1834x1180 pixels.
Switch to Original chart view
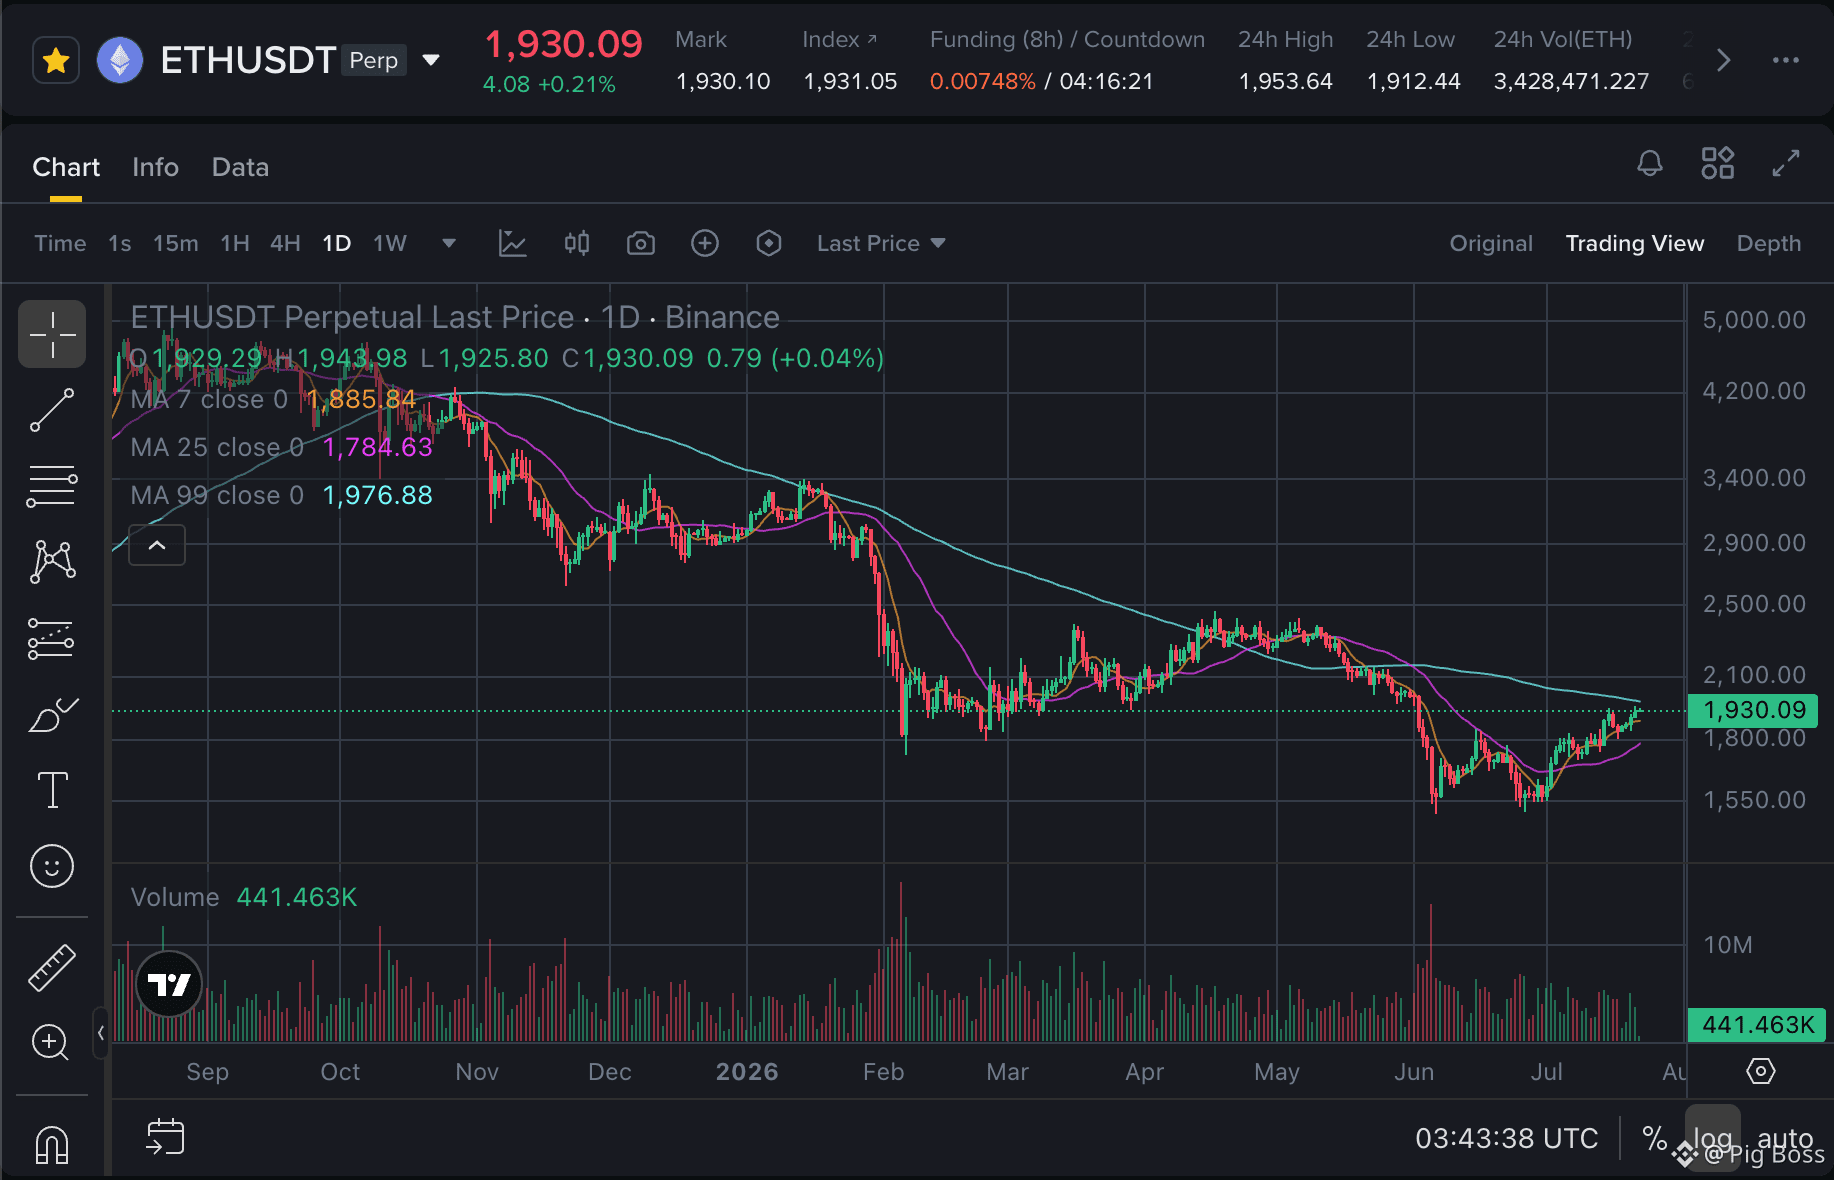[x=1491, y=243]
